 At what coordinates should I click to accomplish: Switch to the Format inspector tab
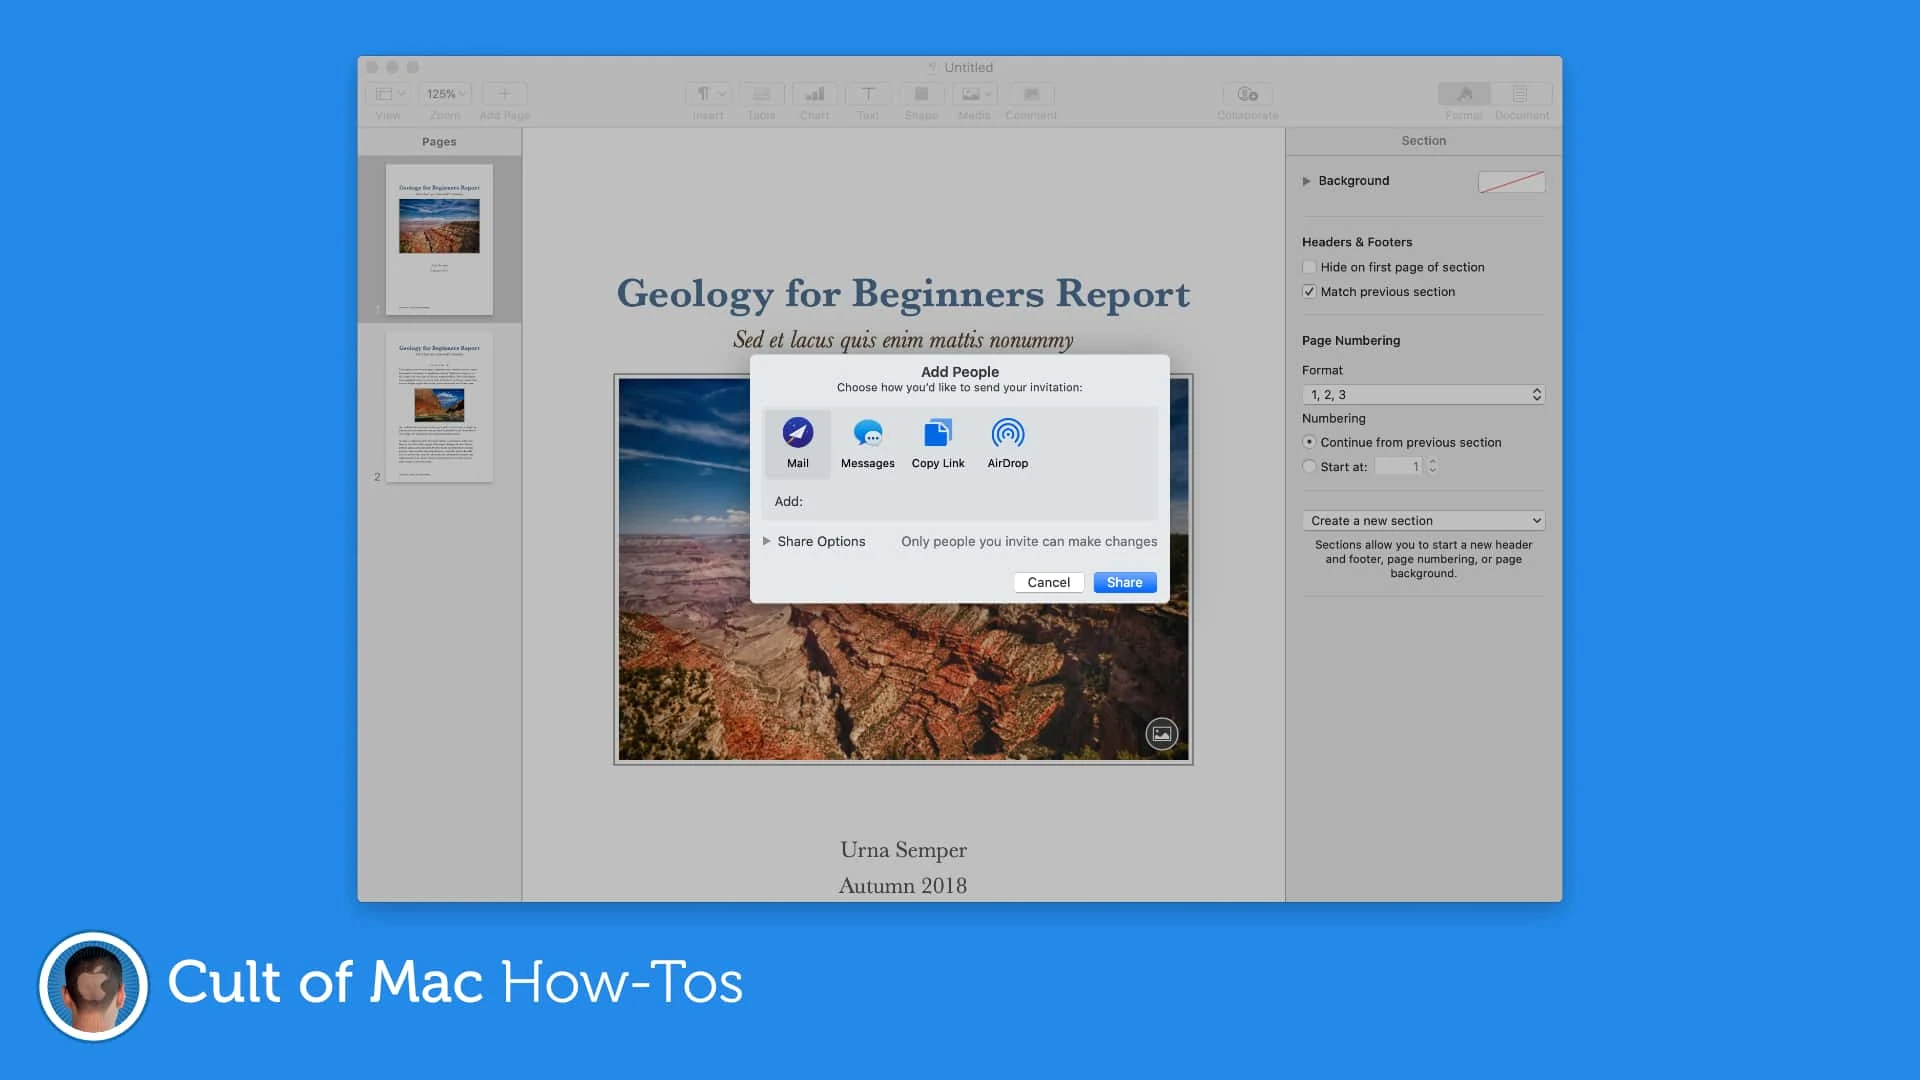(x=1464, y=94)
